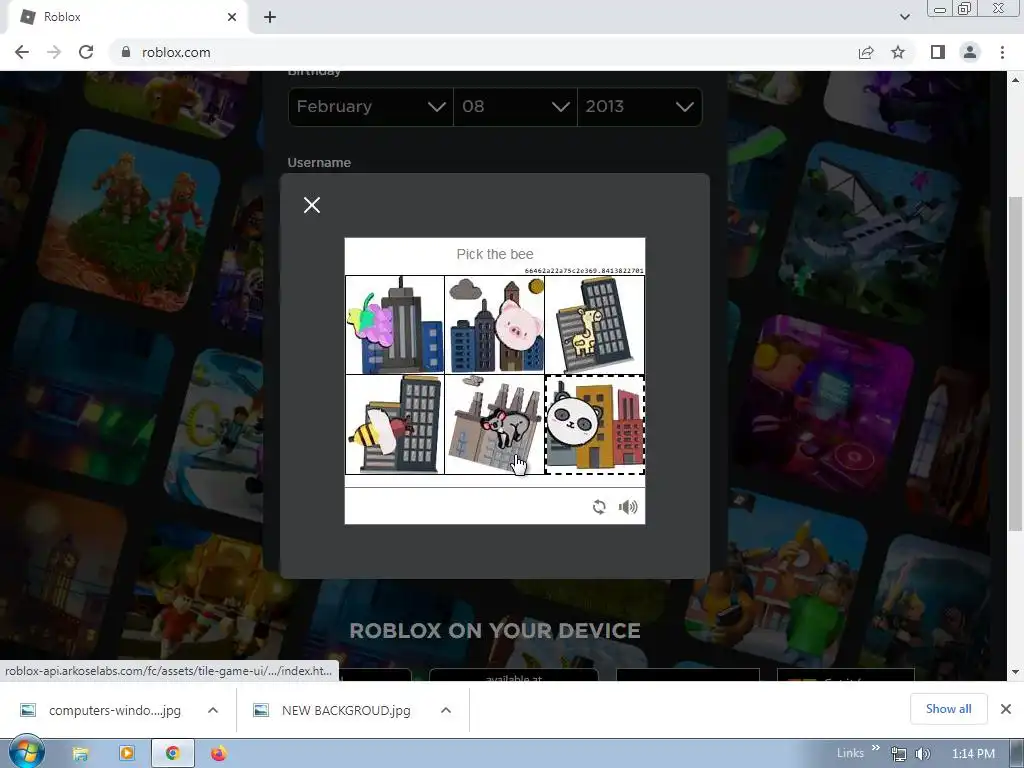Screen dimensions: 1024x768
Task: Show all downloads
Action: [948, 709]
